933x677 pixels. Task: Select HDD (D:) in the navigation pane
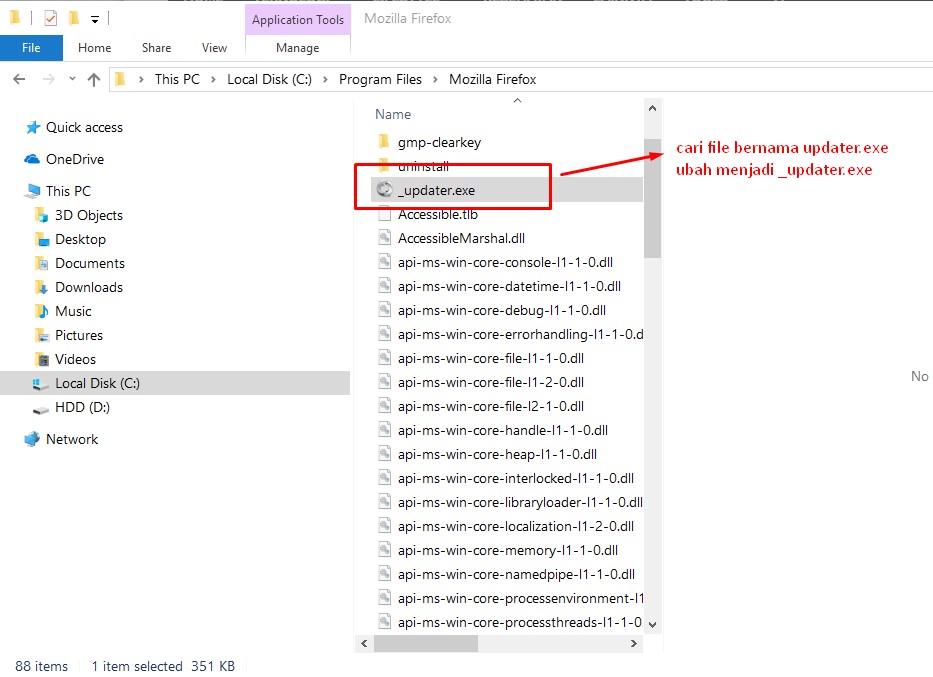pos(82,408)
